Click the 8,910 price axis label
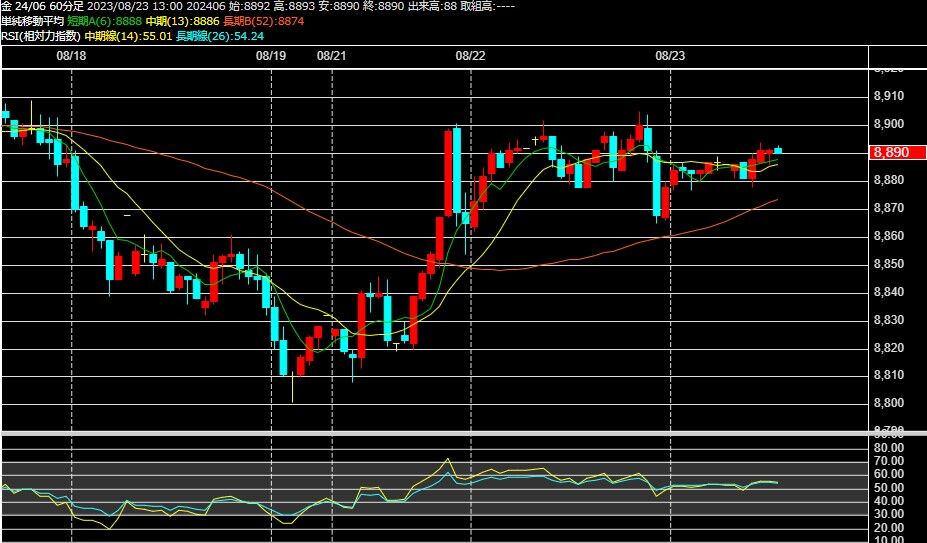This screenshot has width=927, height=543. (x=889, y=96)
